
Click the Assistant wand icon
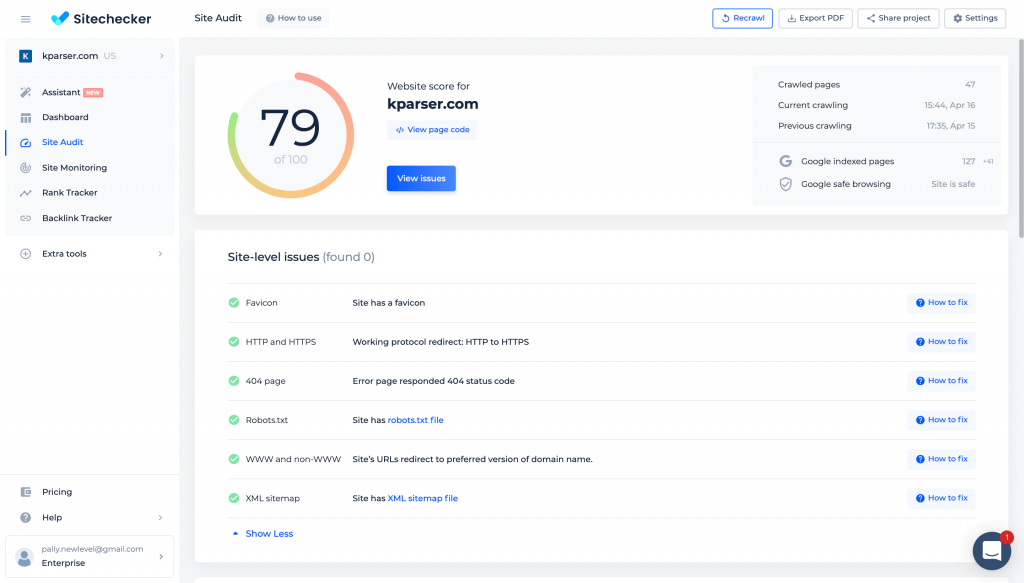25,92
